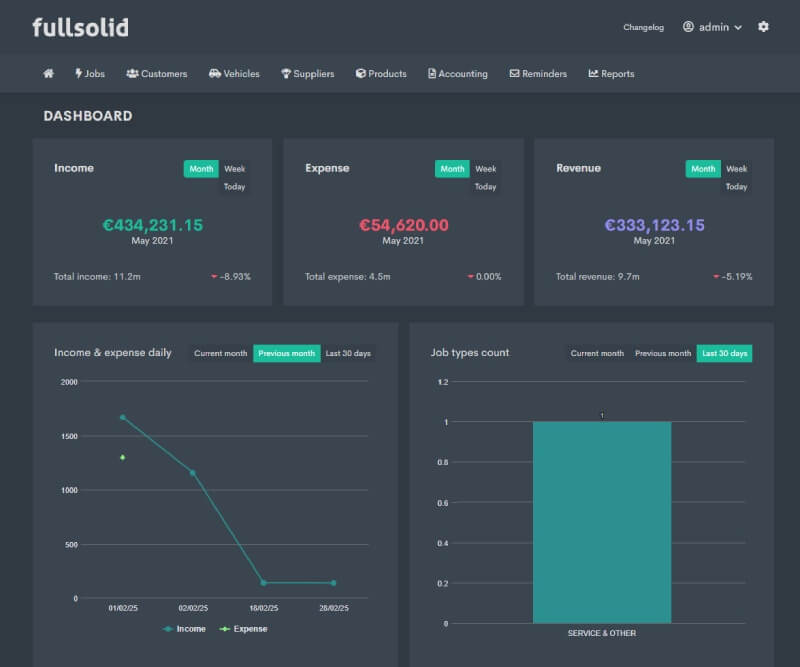Open the settings gear icon
800x667 pixels.
pos(764,27)
